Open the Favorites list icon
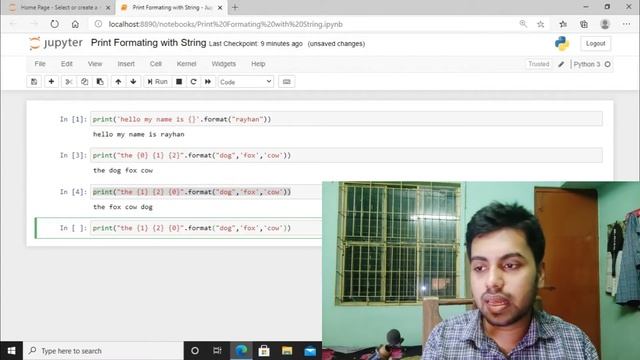The width and height of the screenshot is (640, 360). coord(563,24)
